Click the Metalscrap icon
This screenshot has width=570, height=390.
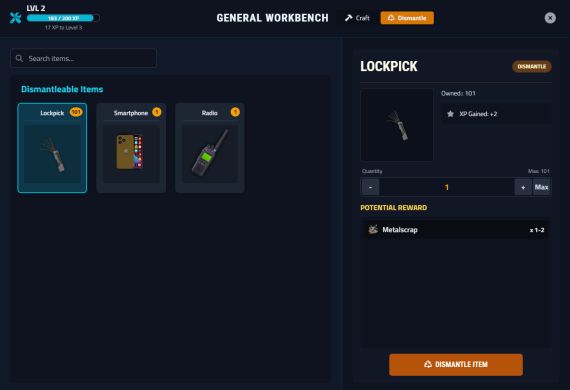pos(373,229)
